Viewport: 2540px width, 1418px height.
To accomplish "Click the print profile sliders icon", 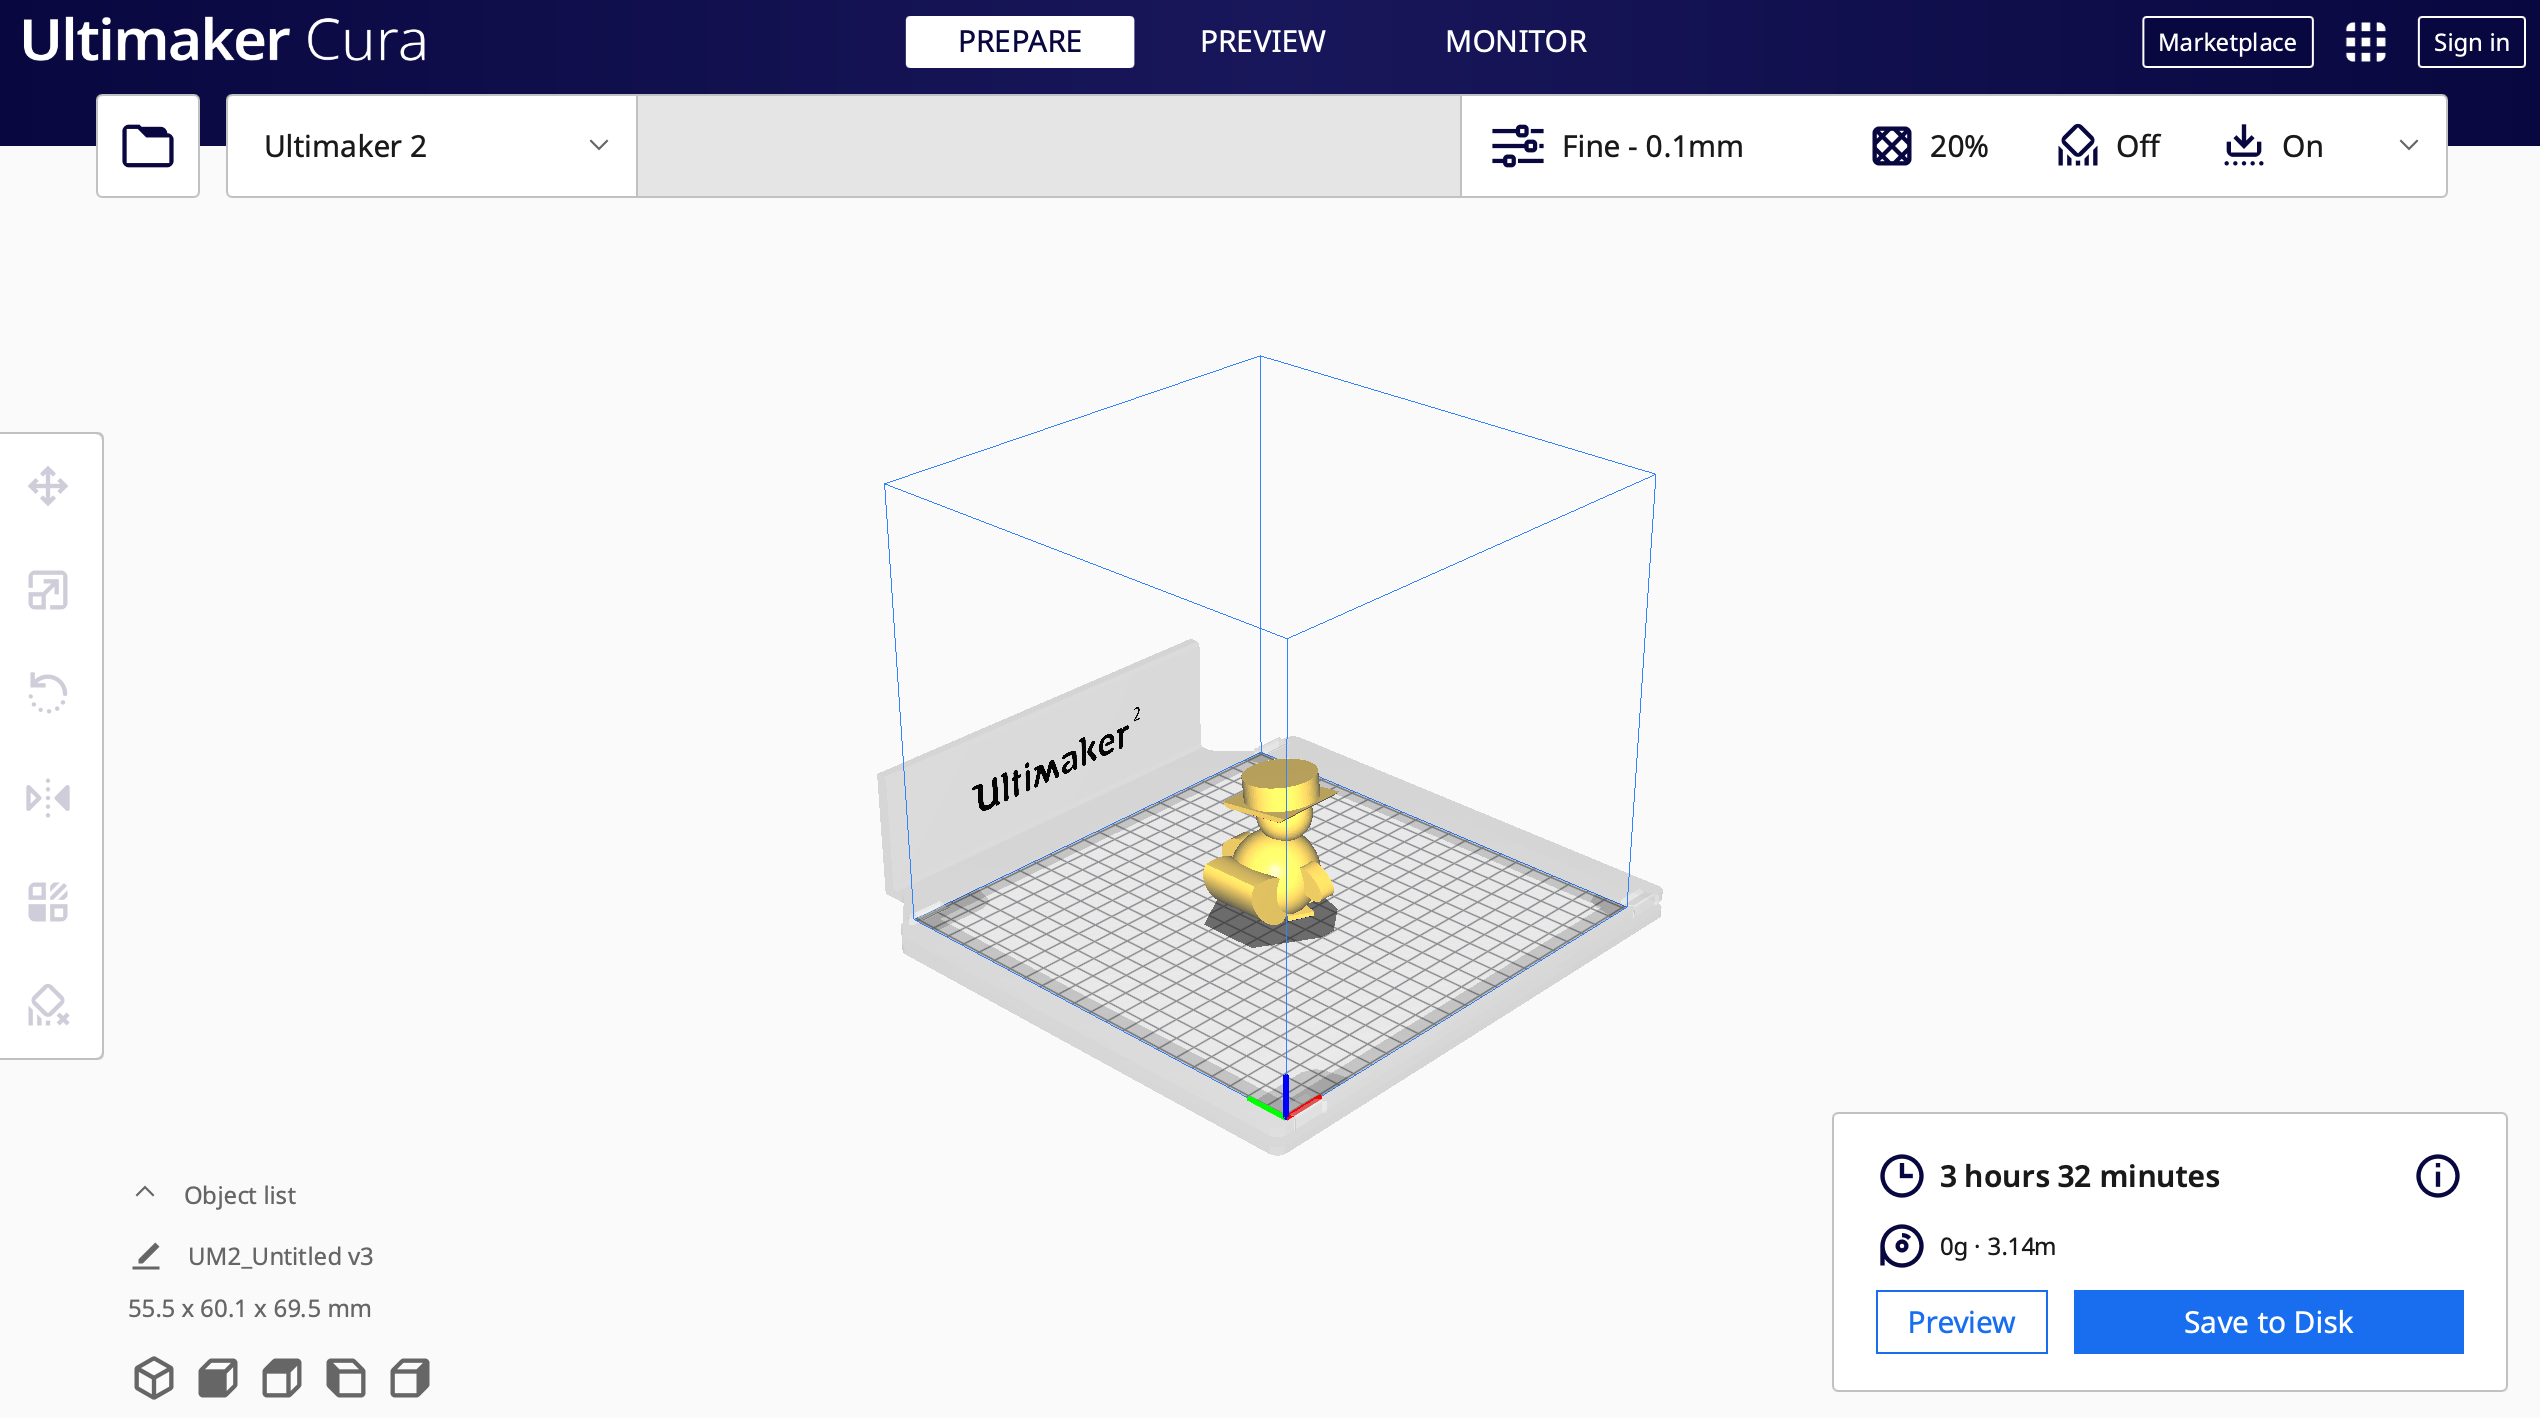I will (x=1518, y=146).
